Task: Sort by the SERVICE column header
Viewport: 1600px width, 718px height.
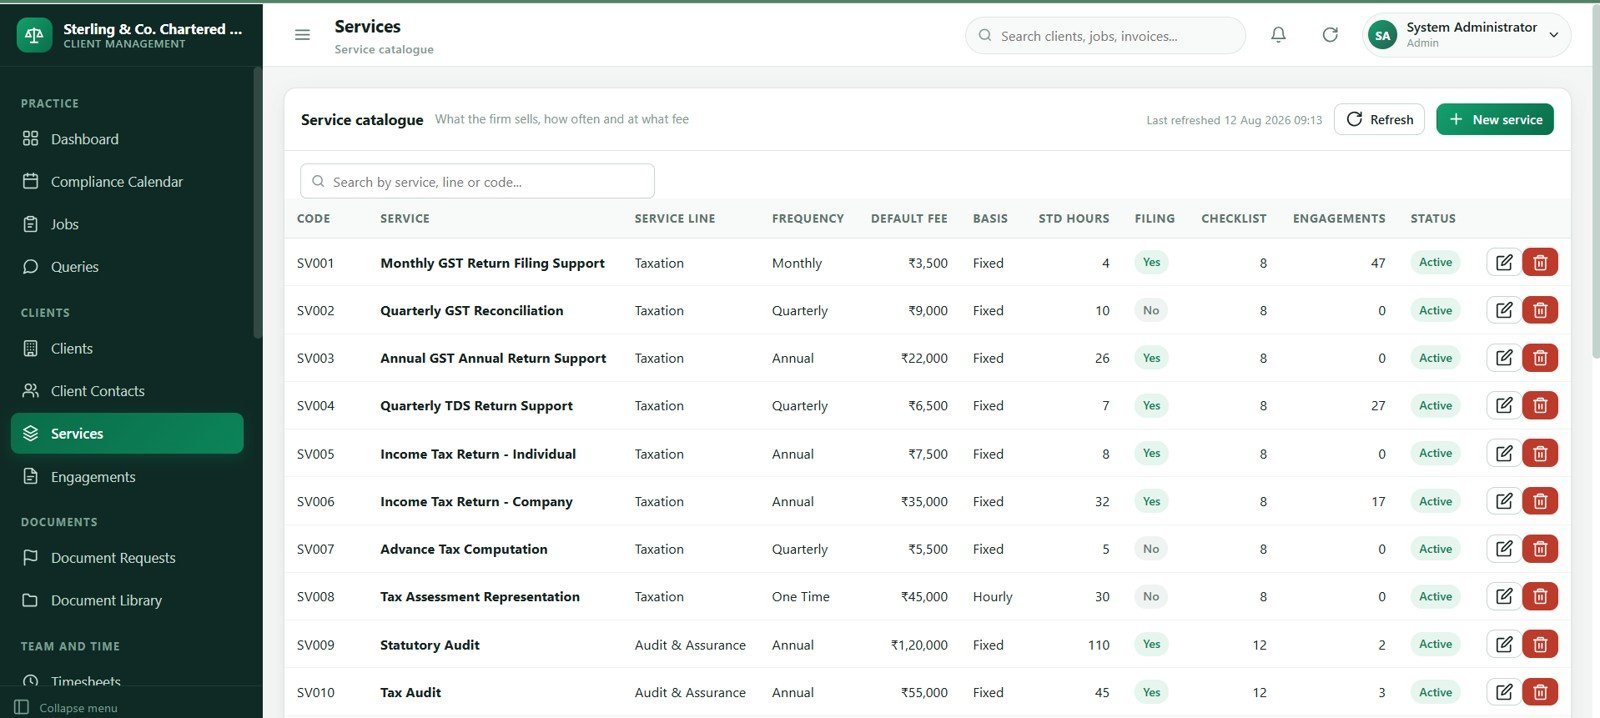Action: click(x=405, y=218)
